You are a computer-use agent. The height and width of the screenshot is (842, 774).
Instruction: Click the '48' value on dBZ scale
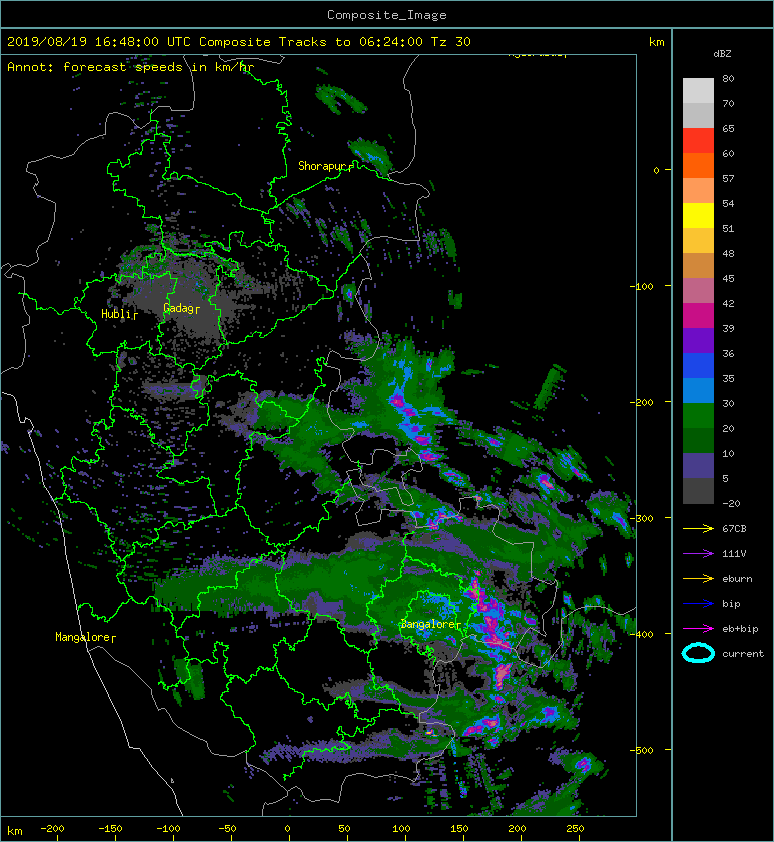click(728, 253)
